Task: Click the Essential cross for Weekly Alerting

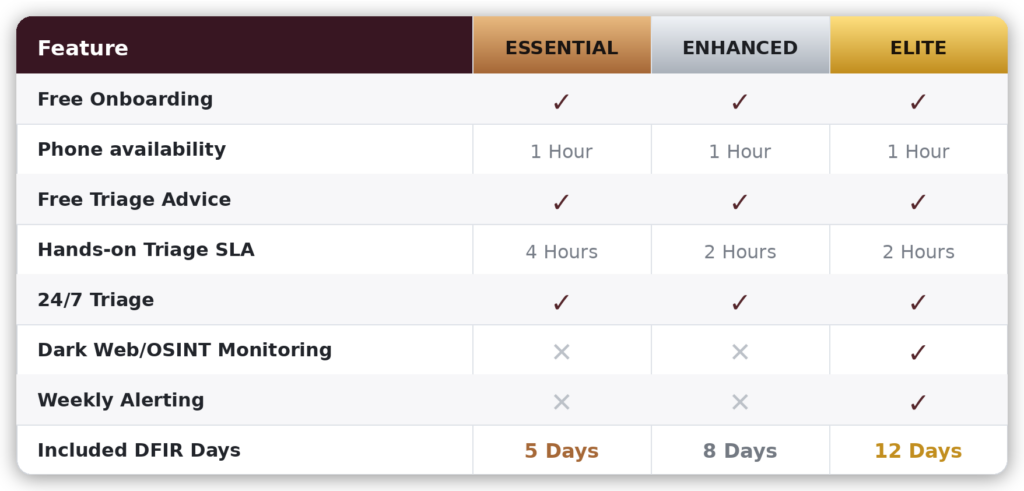Action: 561,402
